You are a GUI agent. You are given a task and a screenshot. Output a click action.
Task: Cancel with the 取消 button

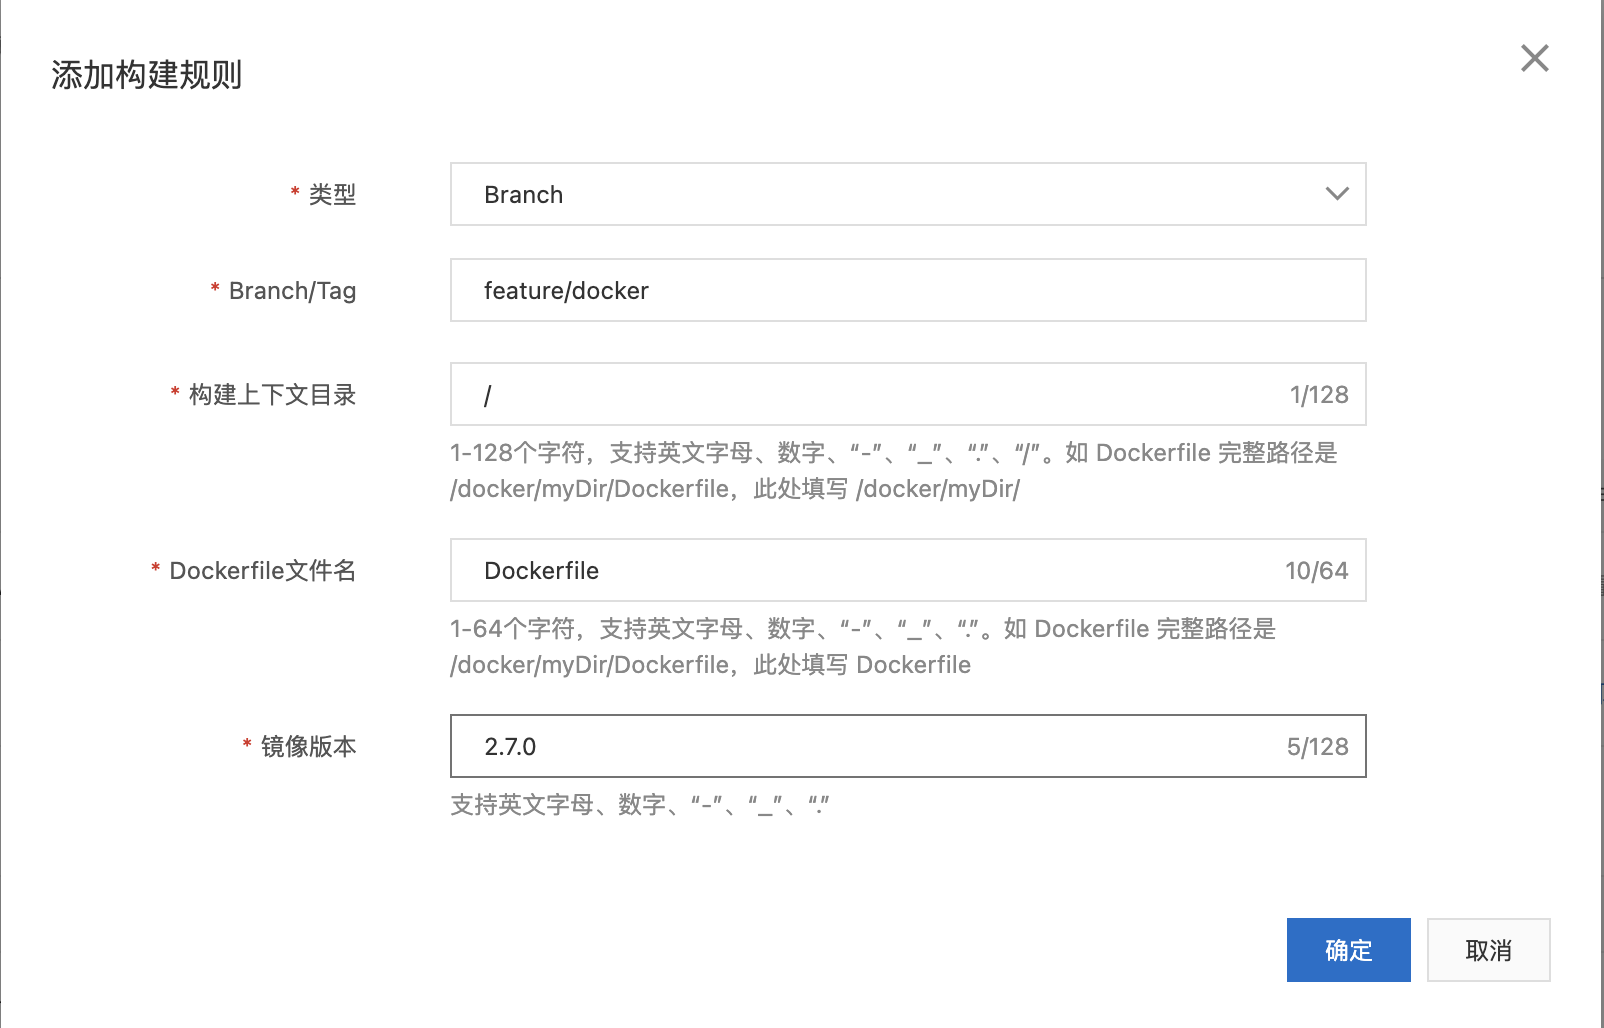[x=1488, y=950]
